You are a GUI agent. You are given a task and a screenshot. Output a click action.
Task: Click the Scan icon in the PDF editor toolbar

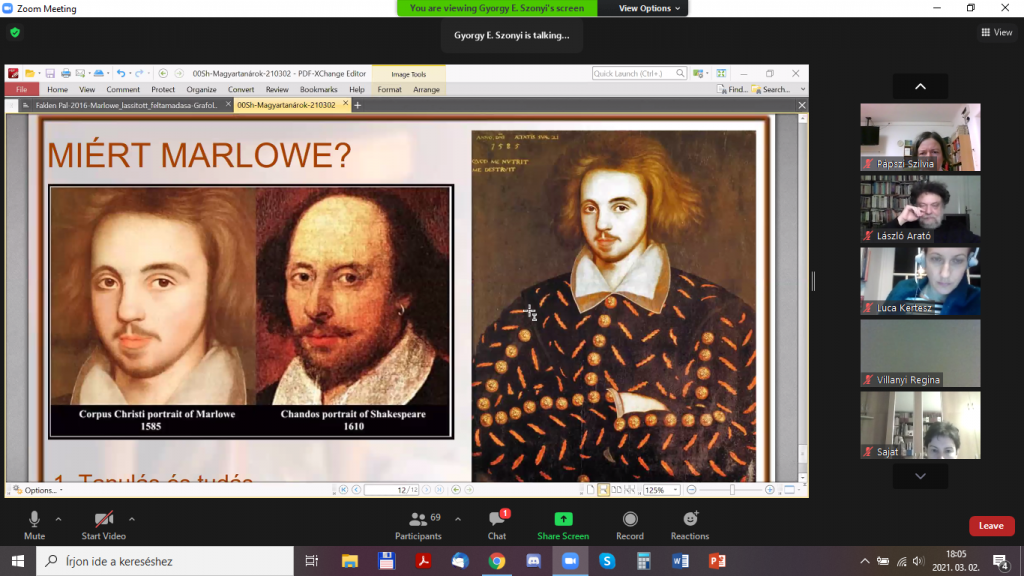tap(98, 74)
